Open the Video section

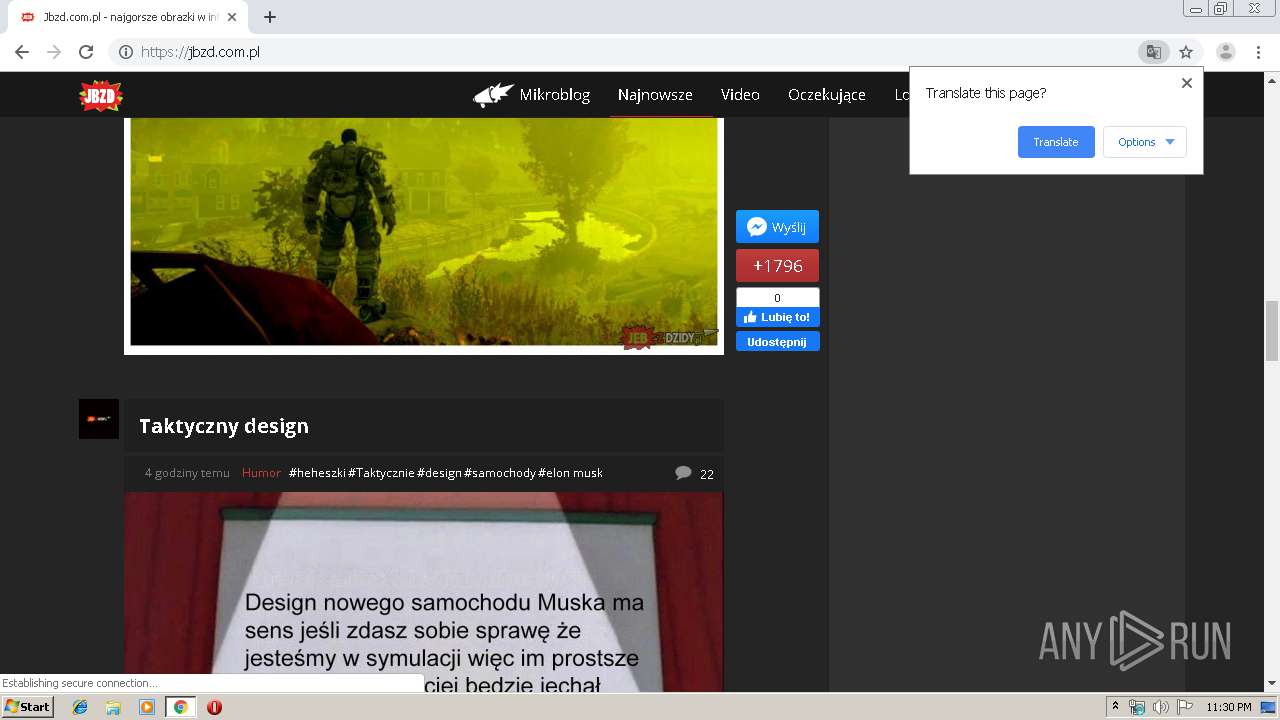click(740, 95)
